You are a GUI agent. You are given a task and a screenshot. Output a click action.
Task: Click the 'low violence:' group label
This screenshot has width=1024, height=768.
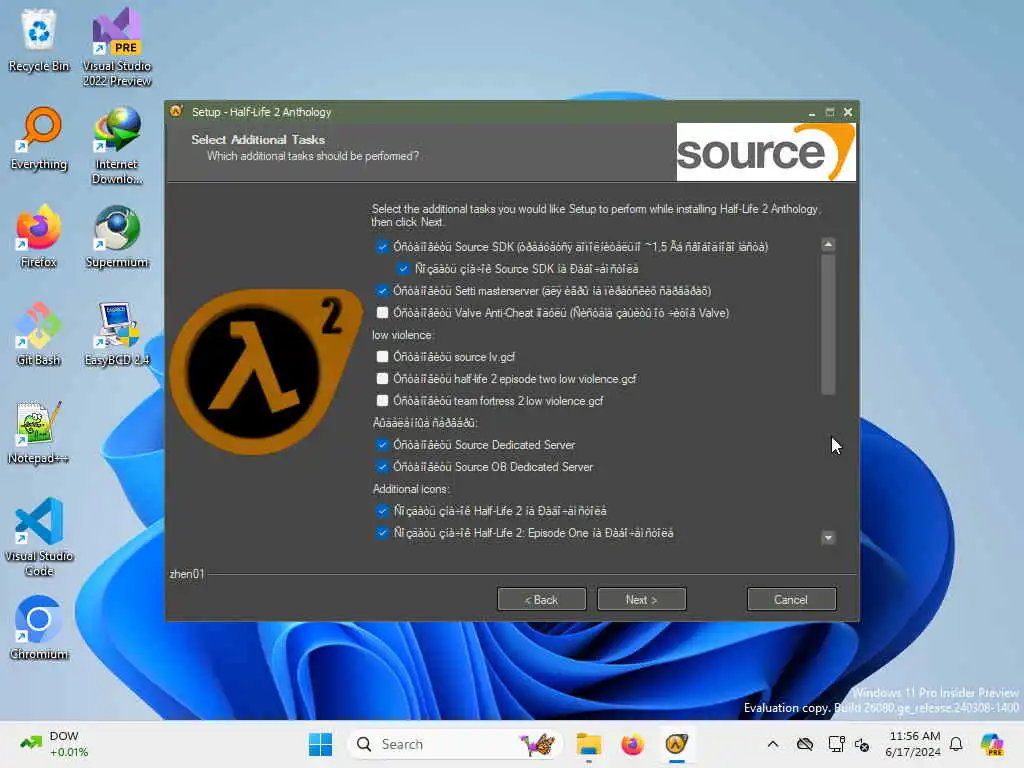(402, 335)
